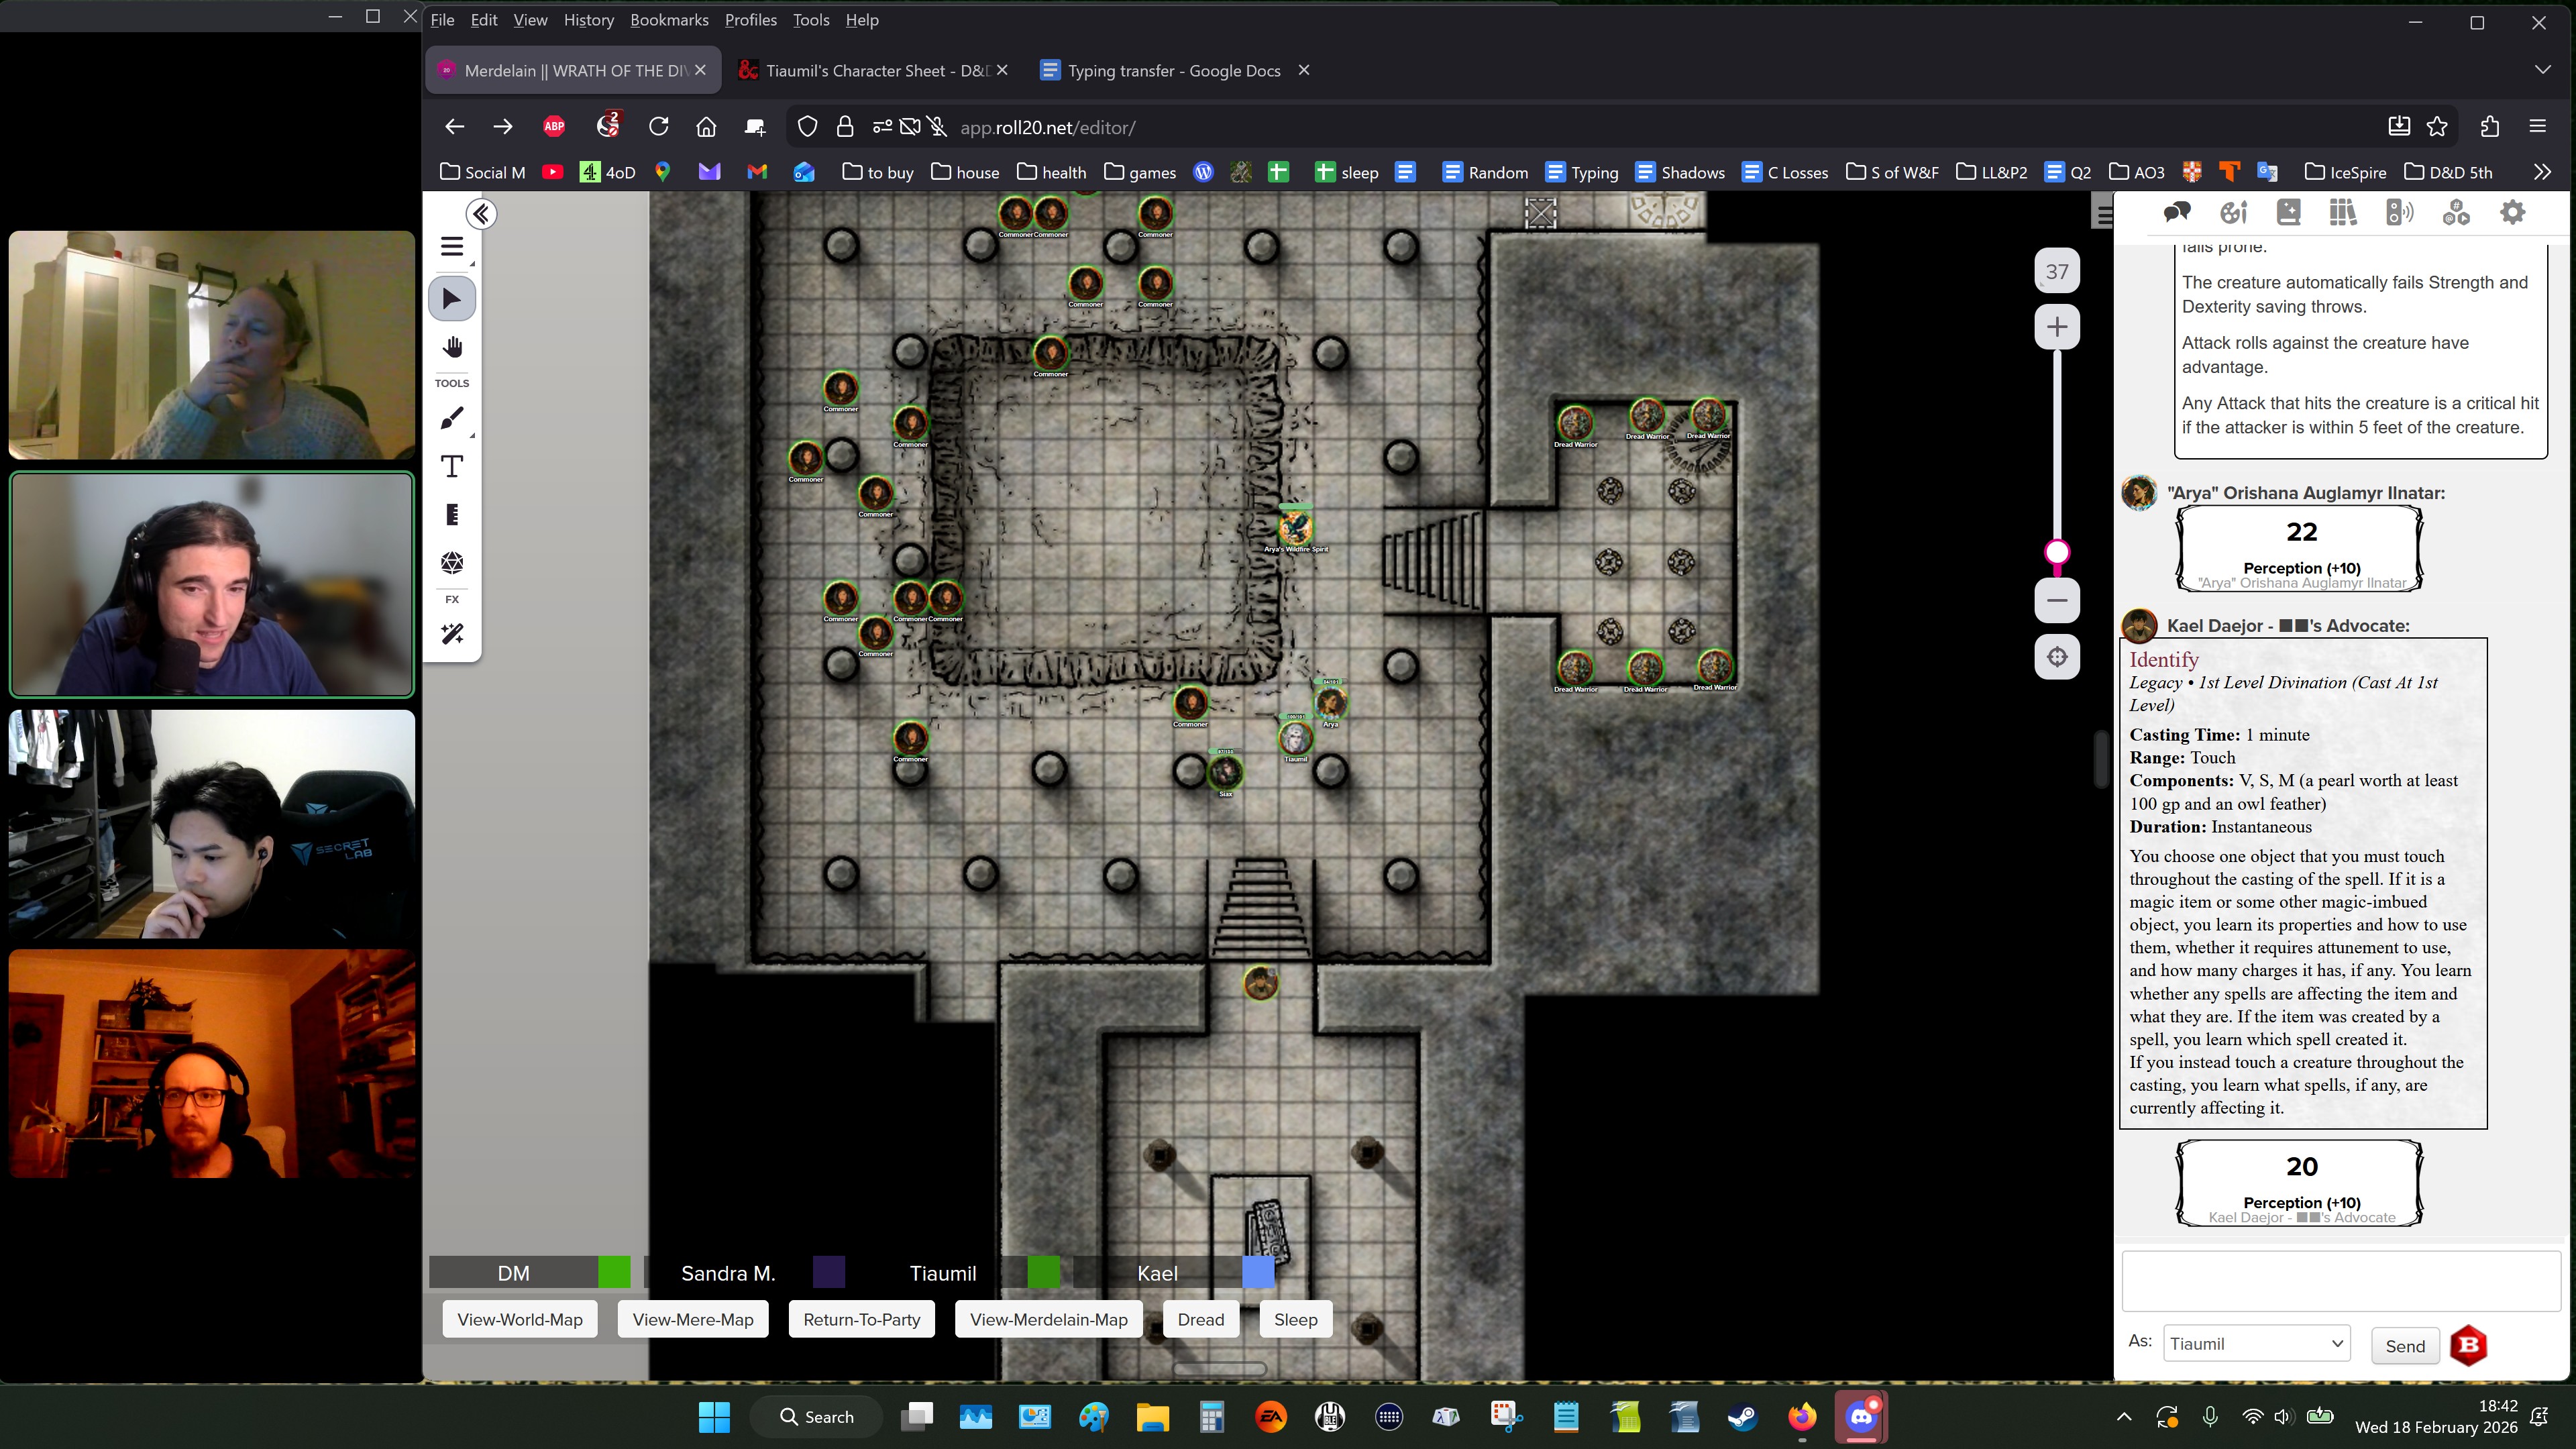Open the 'As: Tiaumil' speaker dropdown
The image size is (2576, 1449).
[x=2256, y=1344]
